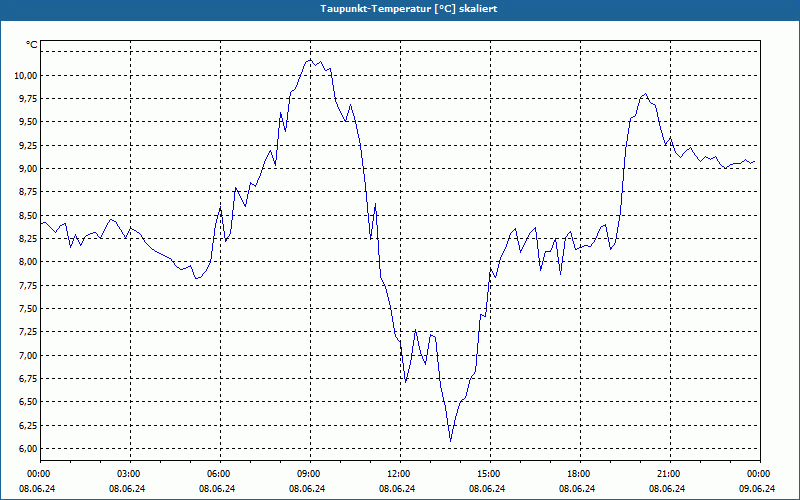800x500 pixels.
Task: Click the 7,75 y-axis value
Action: click(27, 285)
